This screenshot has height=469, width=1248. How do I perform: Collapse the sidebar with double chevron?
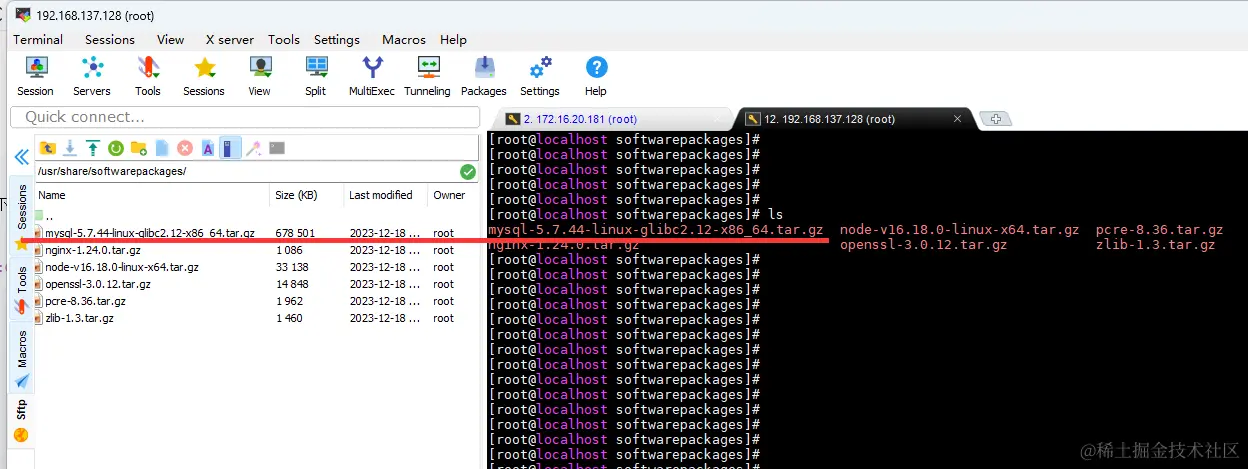pyautogui.click(x=20, y=157)
